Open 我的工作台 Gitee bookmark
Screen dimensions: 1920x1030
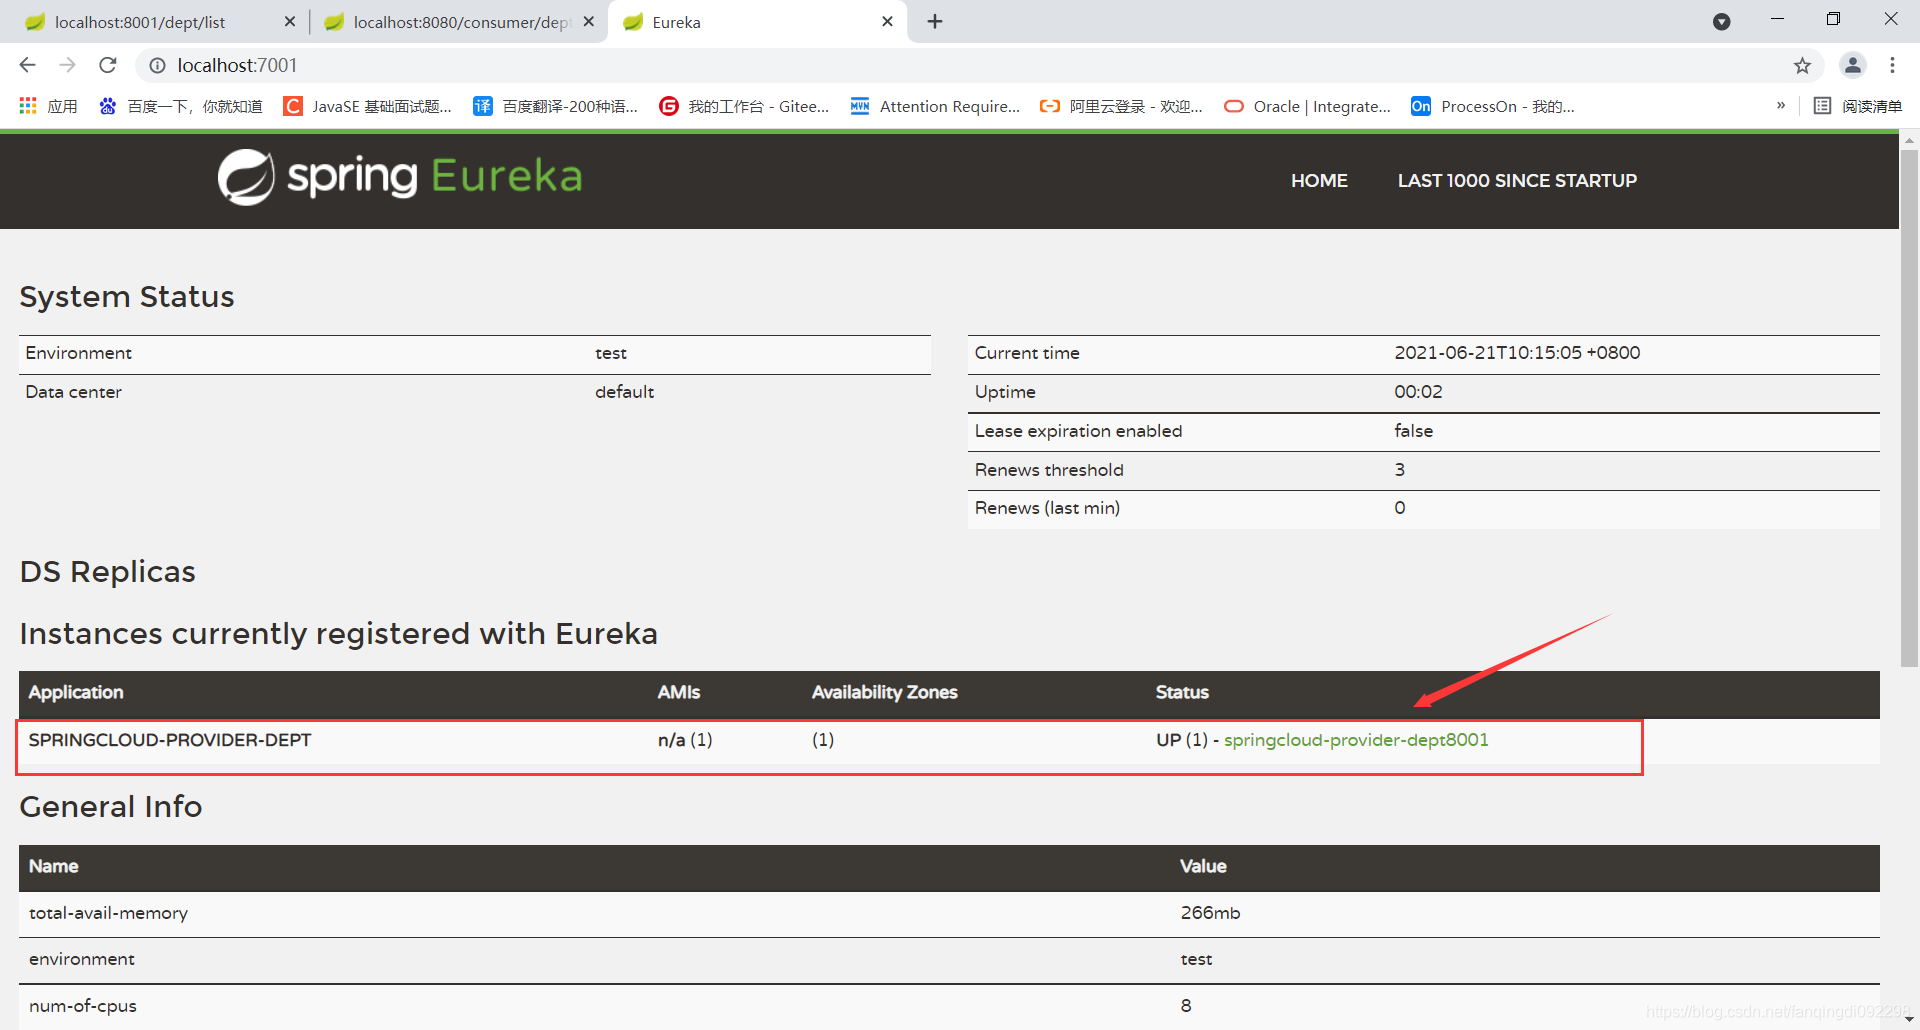tap(744, 106)
